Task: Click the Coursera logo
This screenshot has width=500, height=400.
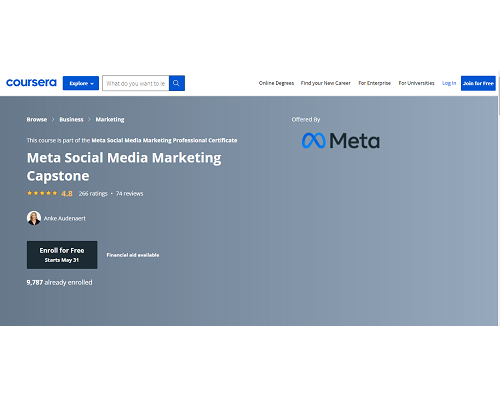Action: tap(31, 83)
